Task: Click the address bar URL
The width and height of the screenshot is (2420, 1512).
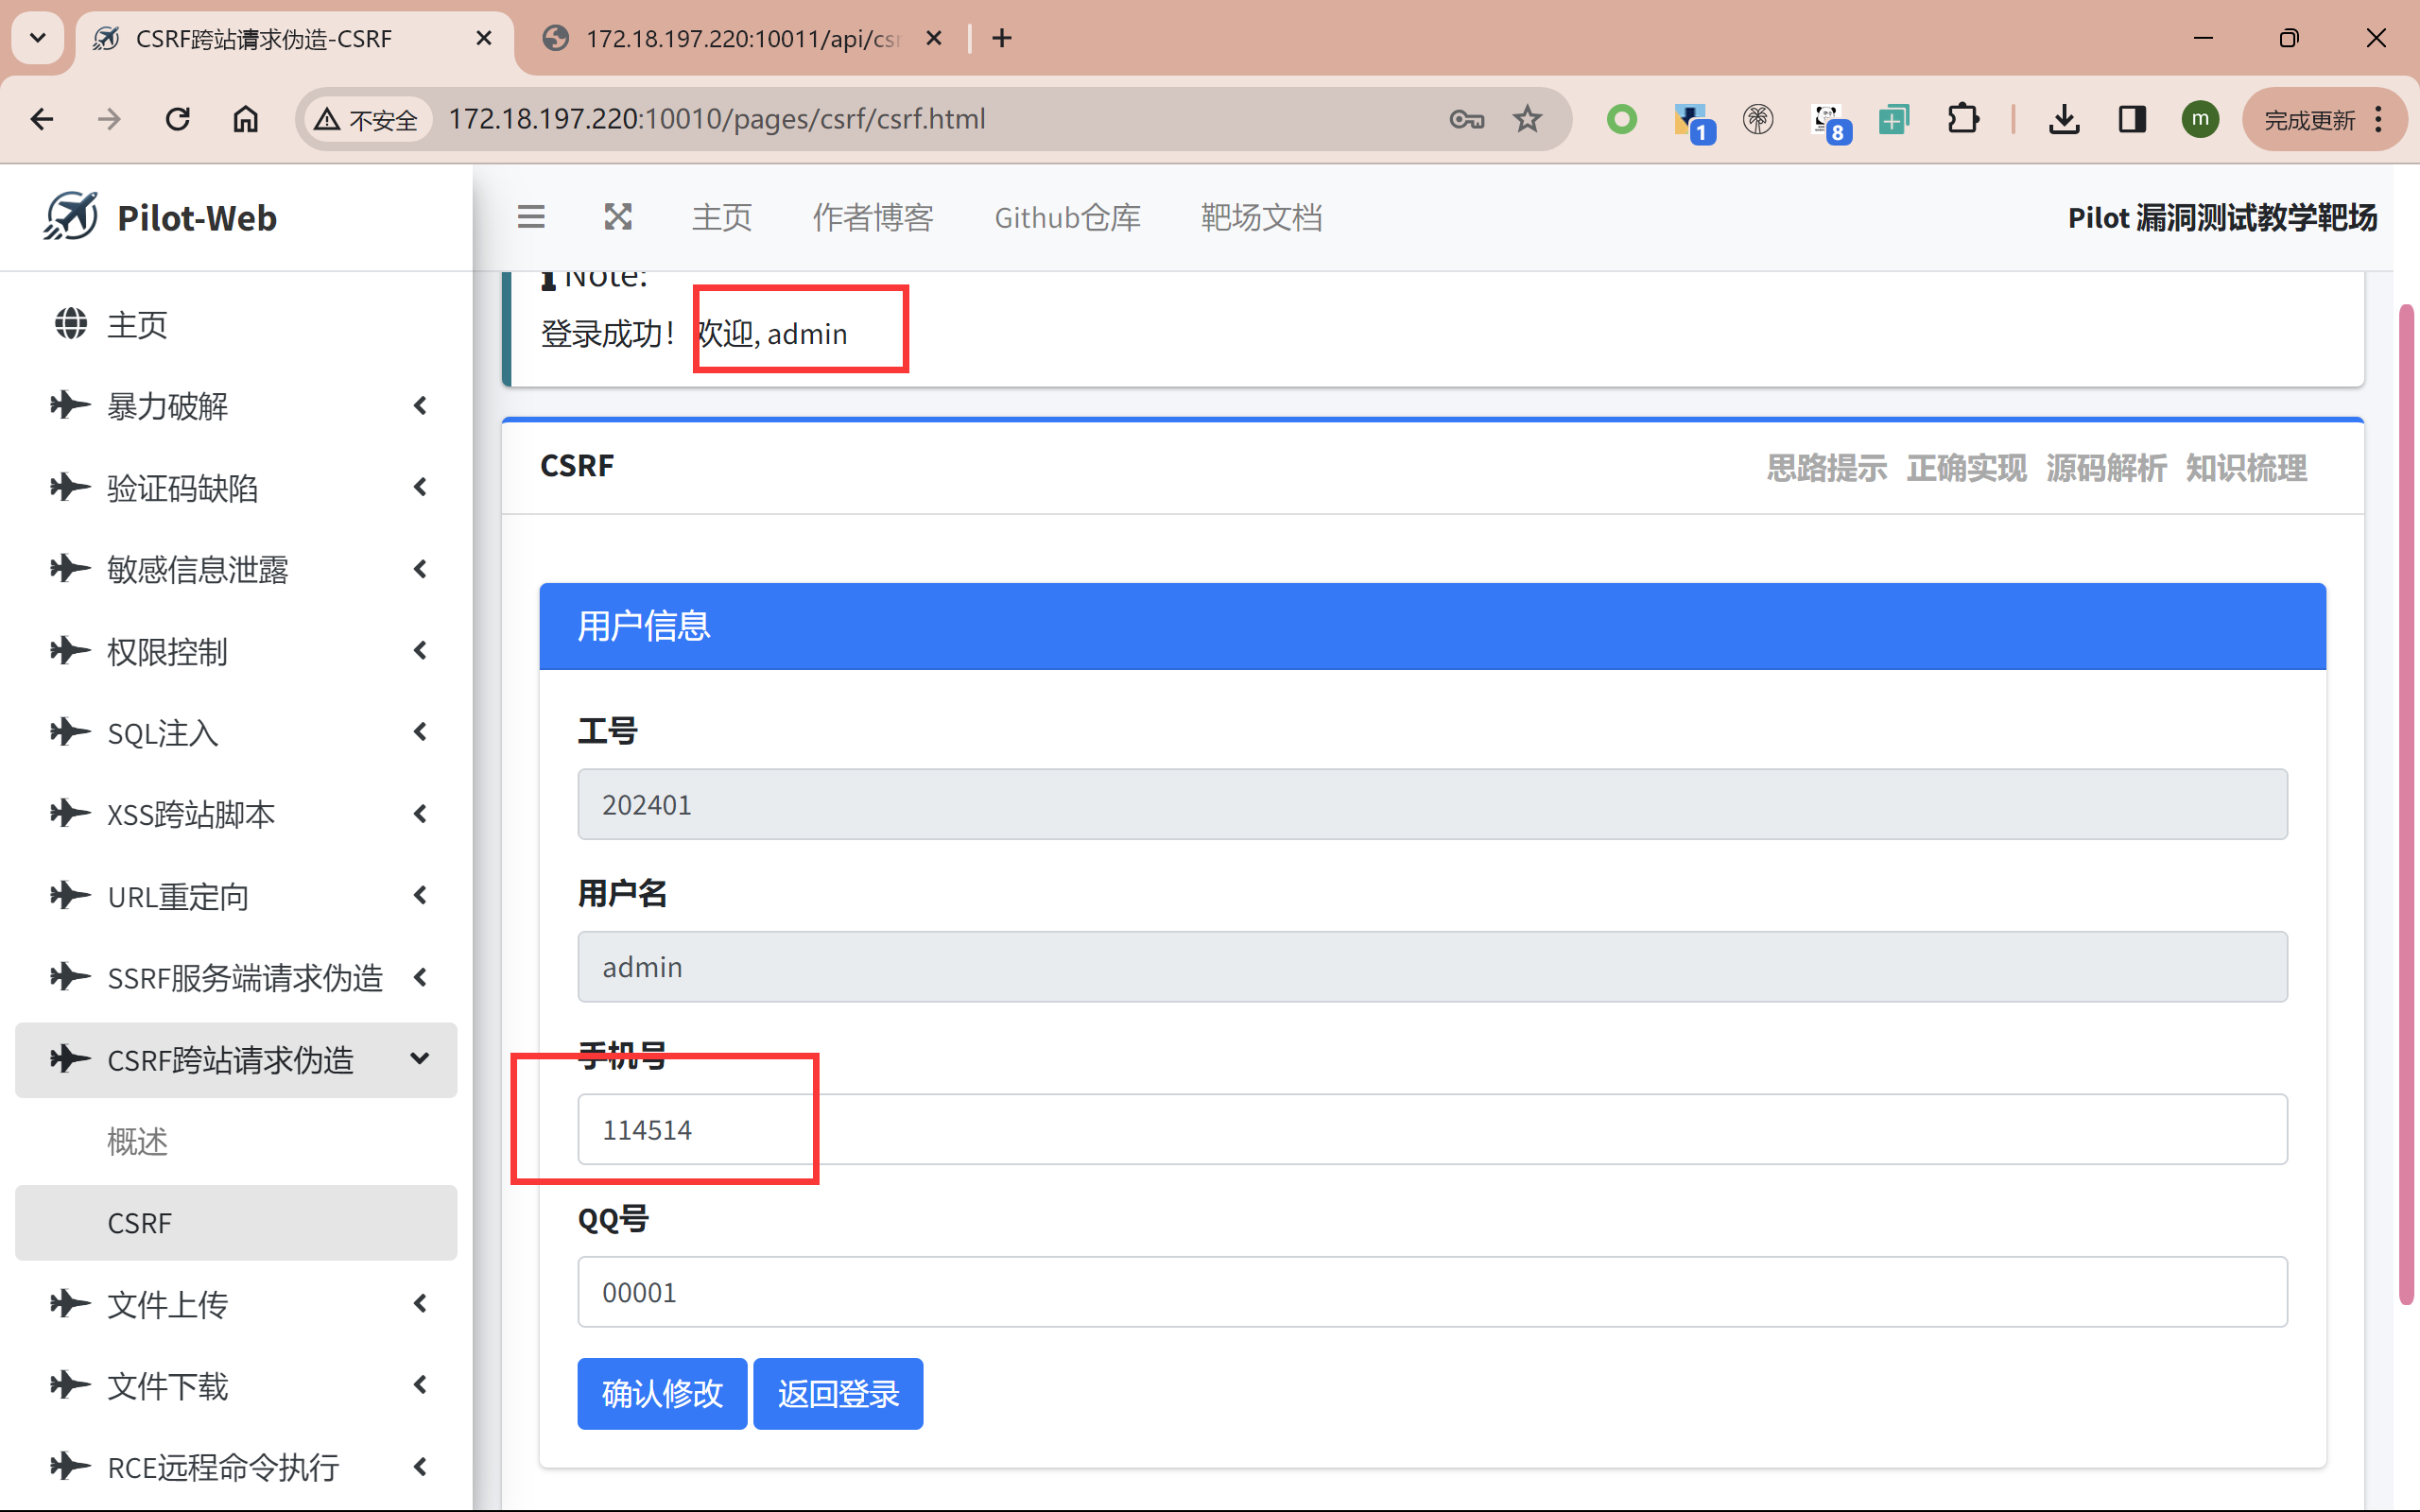Action: point(716,119)
